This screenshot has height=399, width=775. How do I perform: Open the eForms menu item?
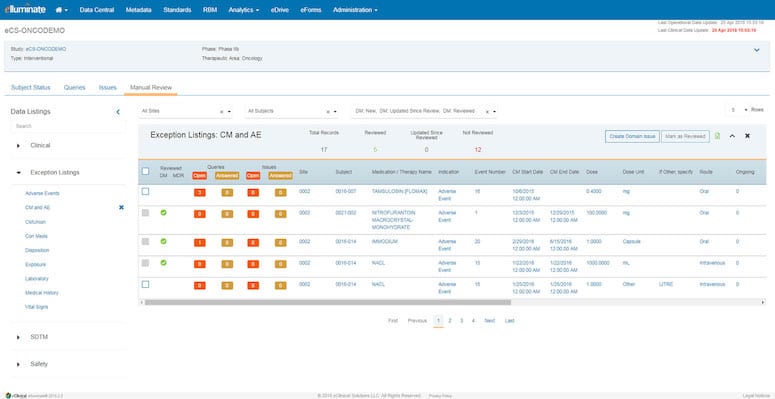(x=310, y=10)
